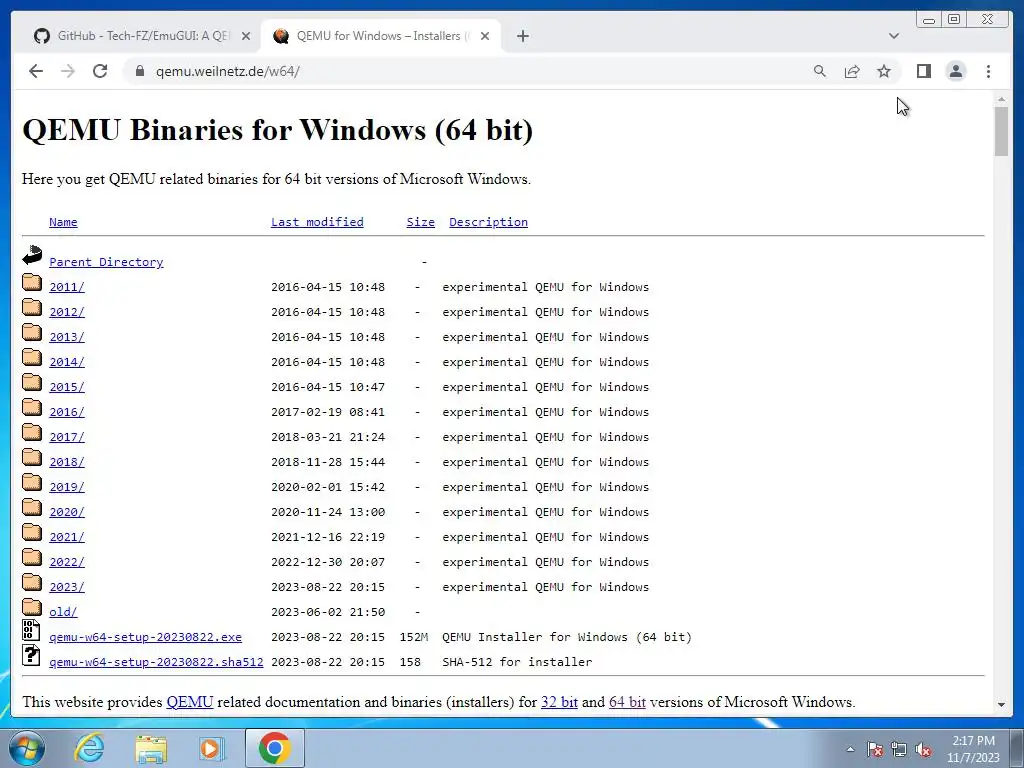Open the muted volume tray icon
This screenshot has height=768, width=1024.
point(923,750)
